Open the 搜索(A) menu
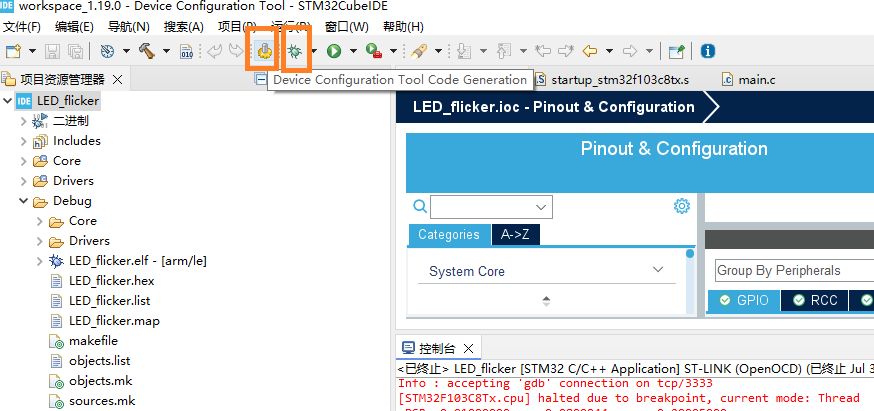Screen dimensions: 874x411 click(183, 27)
